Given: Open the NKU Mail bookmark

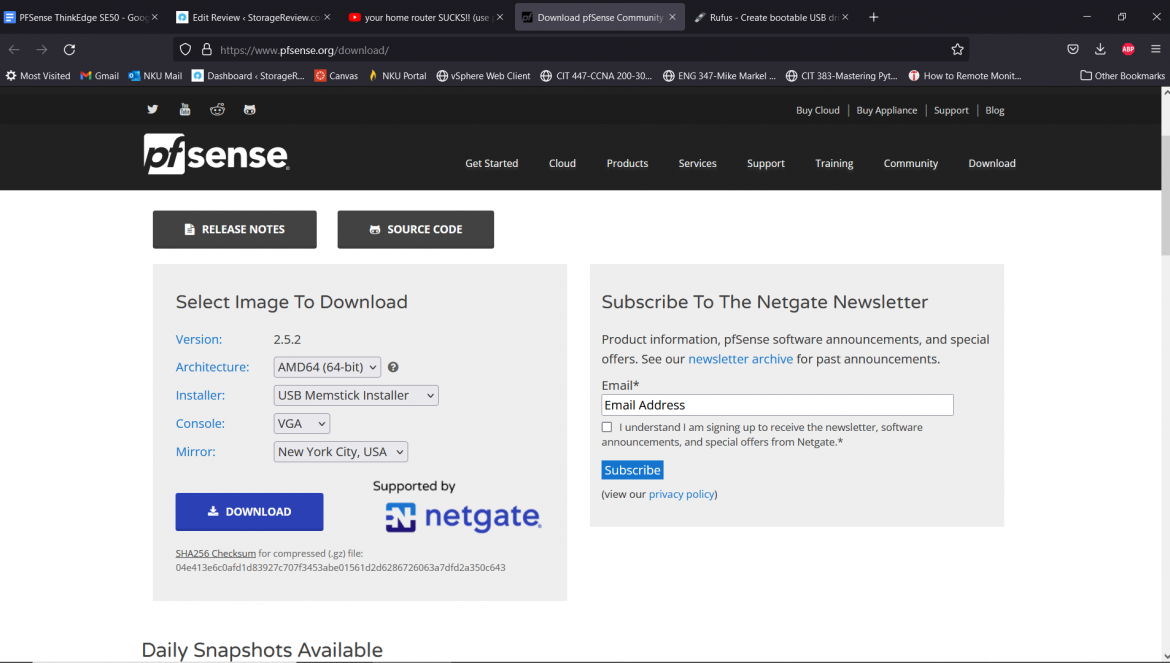Looking at the screenshot, I should [x=155, y=75].
